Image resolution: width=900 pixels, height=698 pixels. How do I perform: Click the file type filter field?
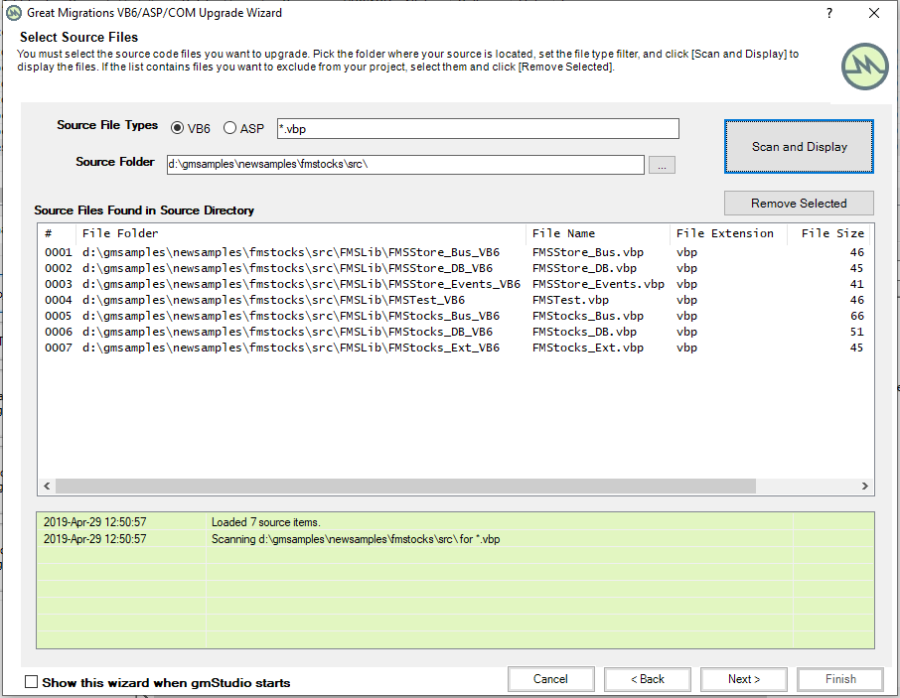pos(477,129)
